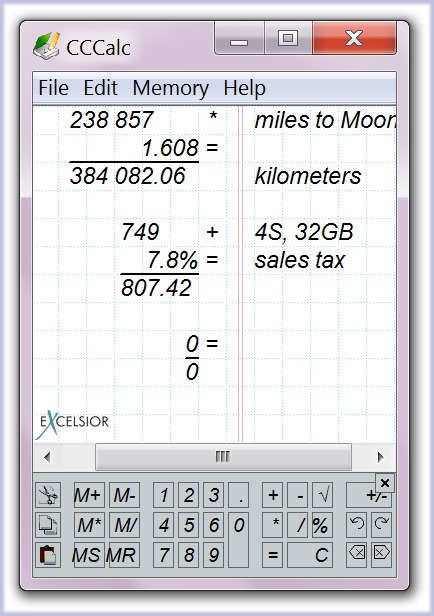Click the value 749

(140, 232)
